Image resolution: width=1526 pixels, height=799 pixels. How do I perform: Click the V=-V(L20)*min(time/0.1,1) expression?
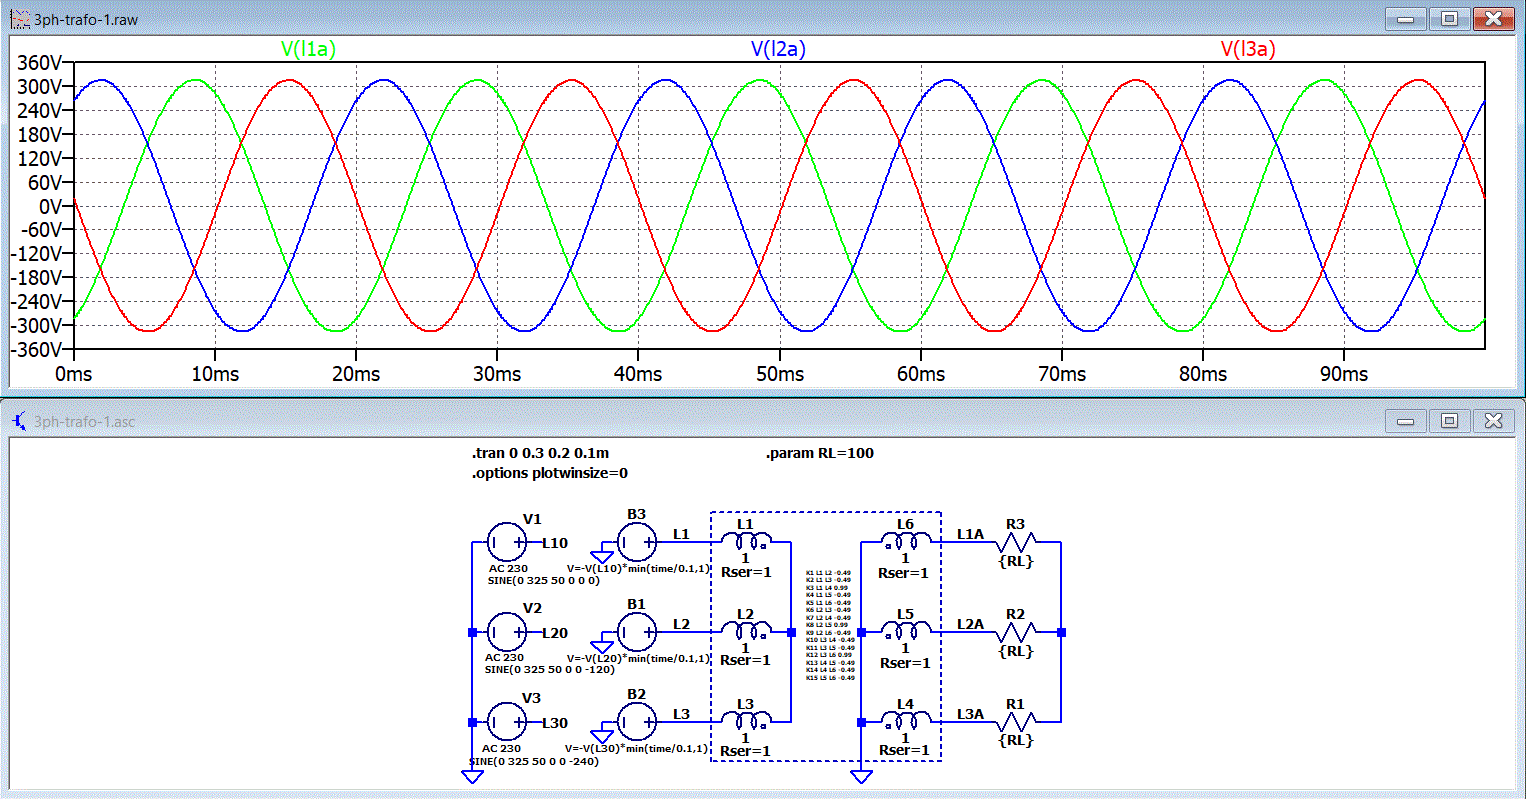point(637,659)
